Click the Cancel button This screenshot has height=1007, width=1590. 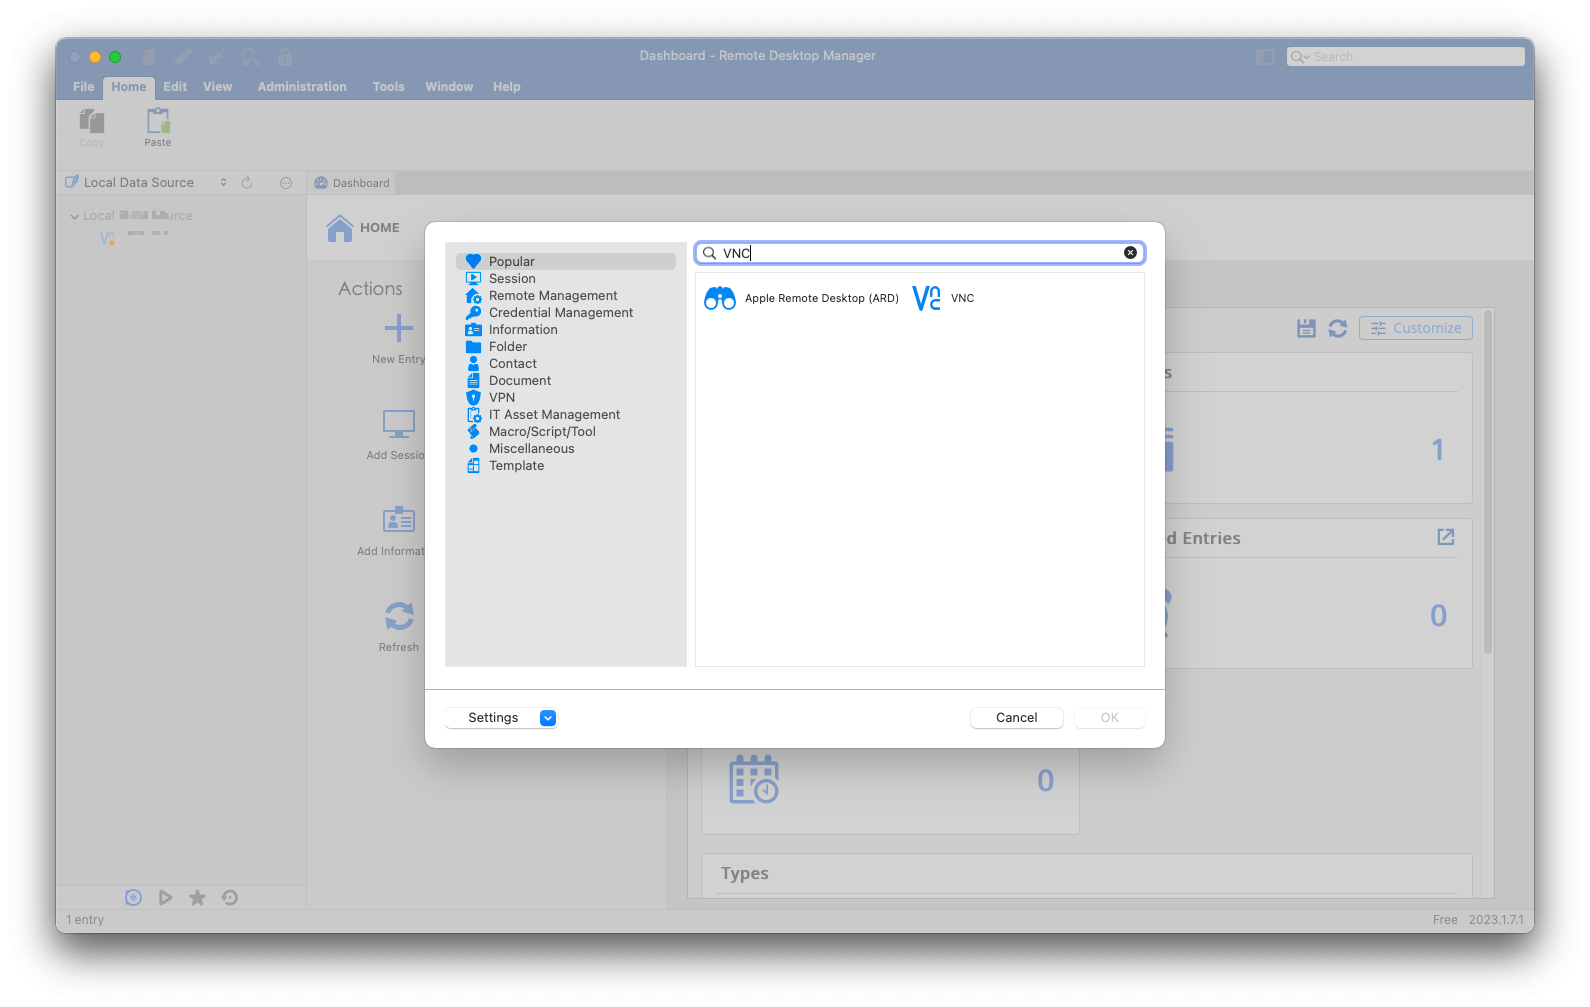point(1016,718)
